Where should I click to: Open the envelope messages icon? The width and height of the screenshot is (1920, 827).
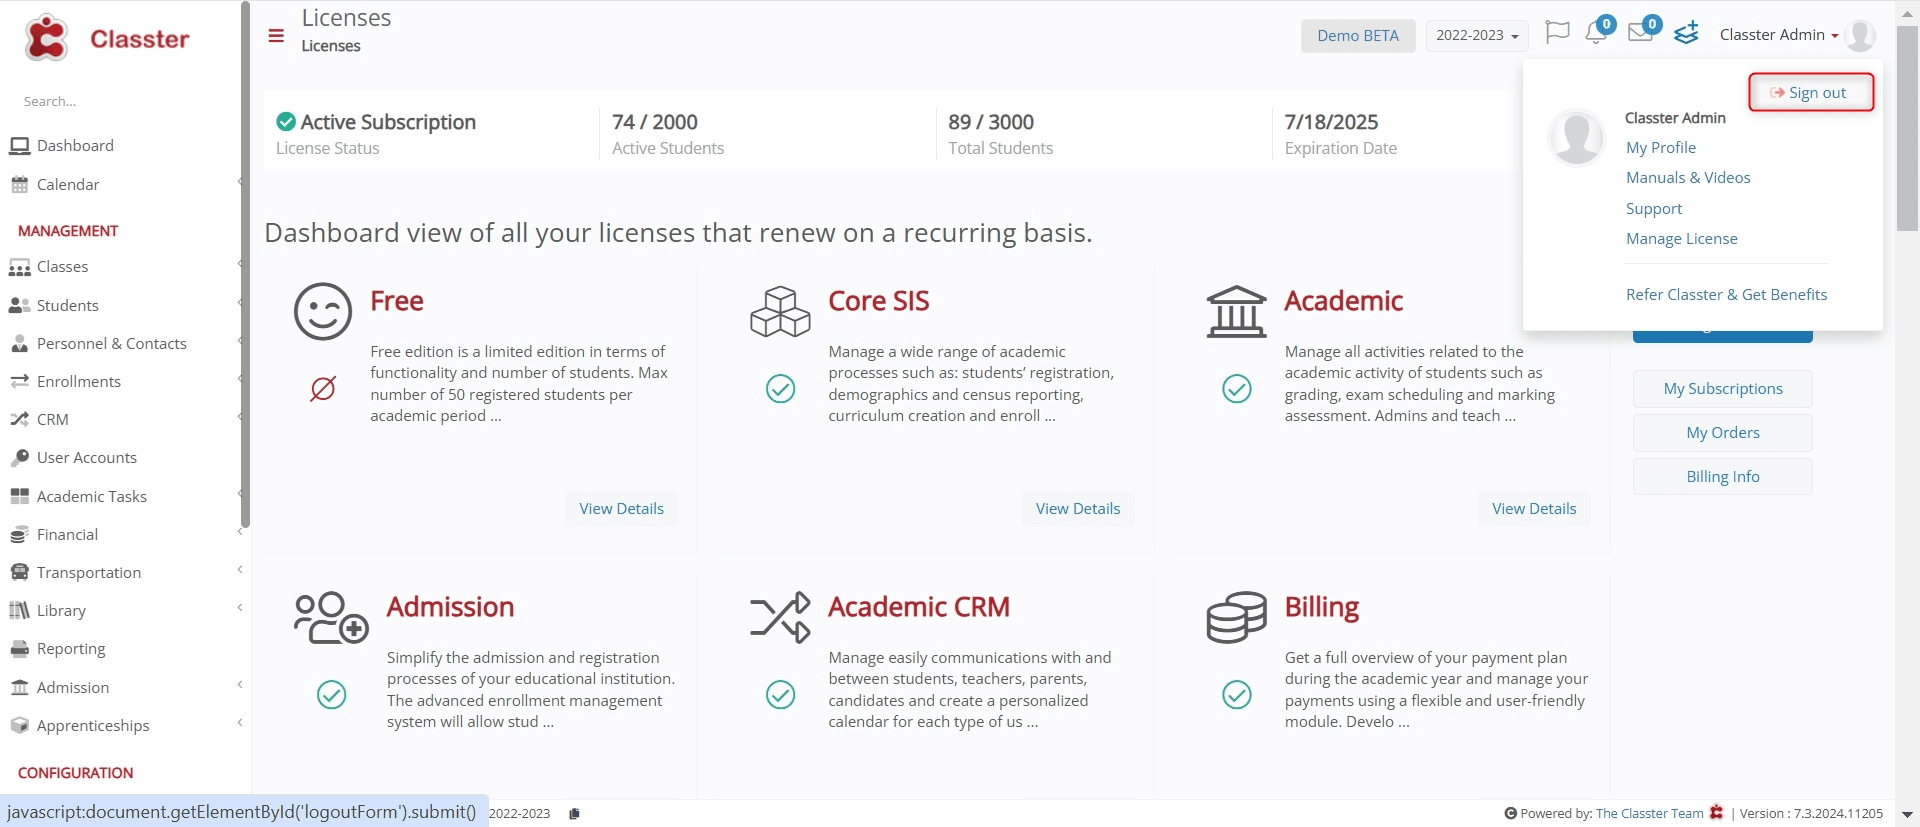click(1641, 33)
